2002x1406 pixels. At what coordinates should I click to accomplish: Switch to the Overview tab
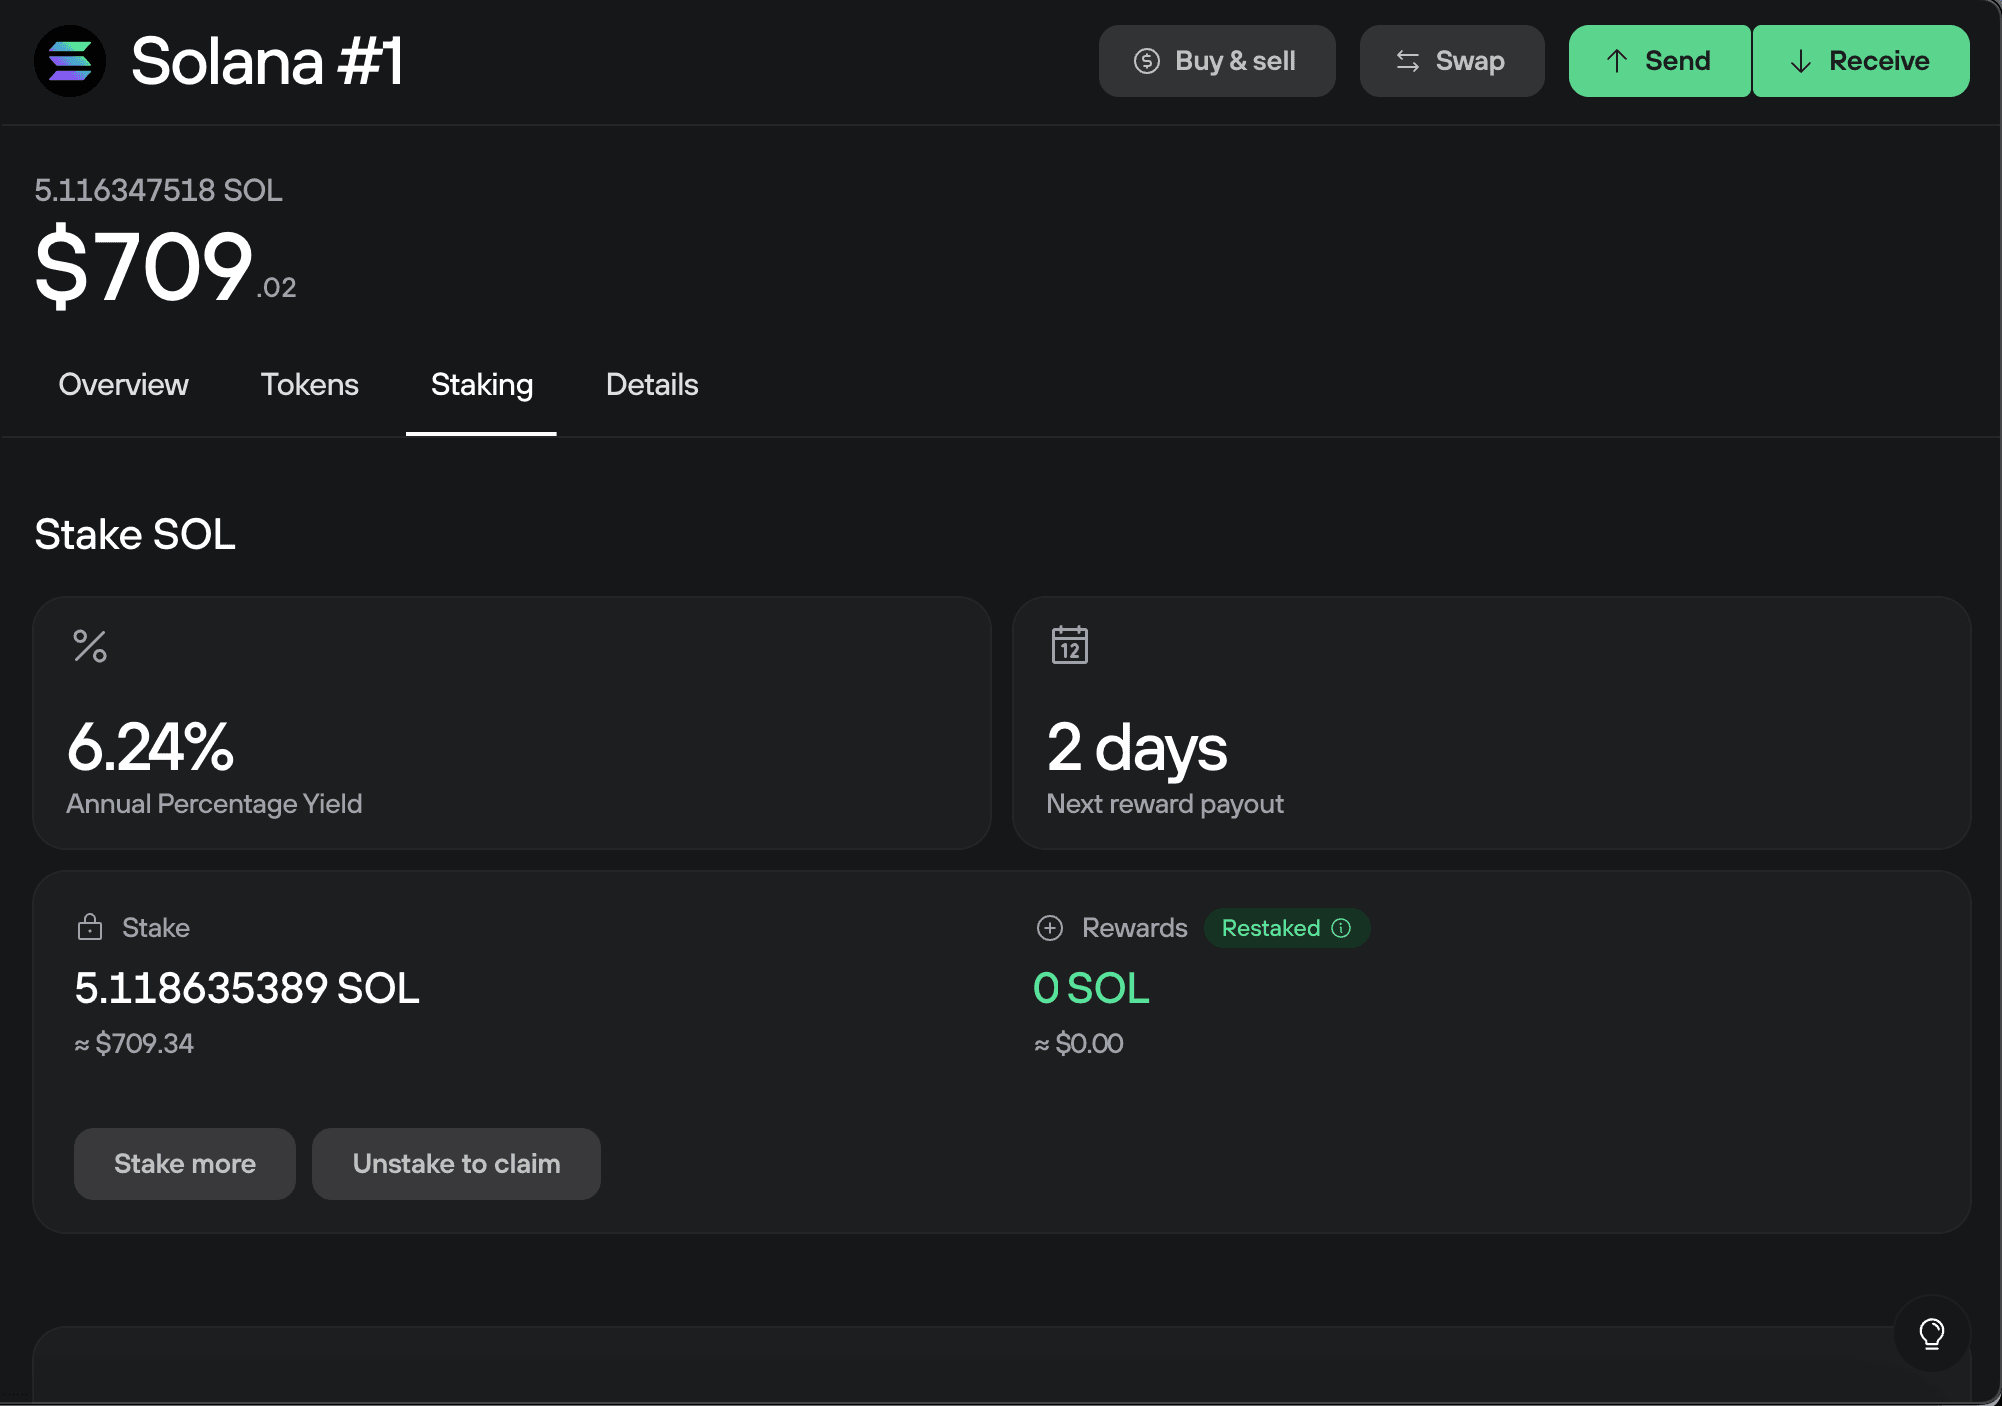tap(123, 385)
